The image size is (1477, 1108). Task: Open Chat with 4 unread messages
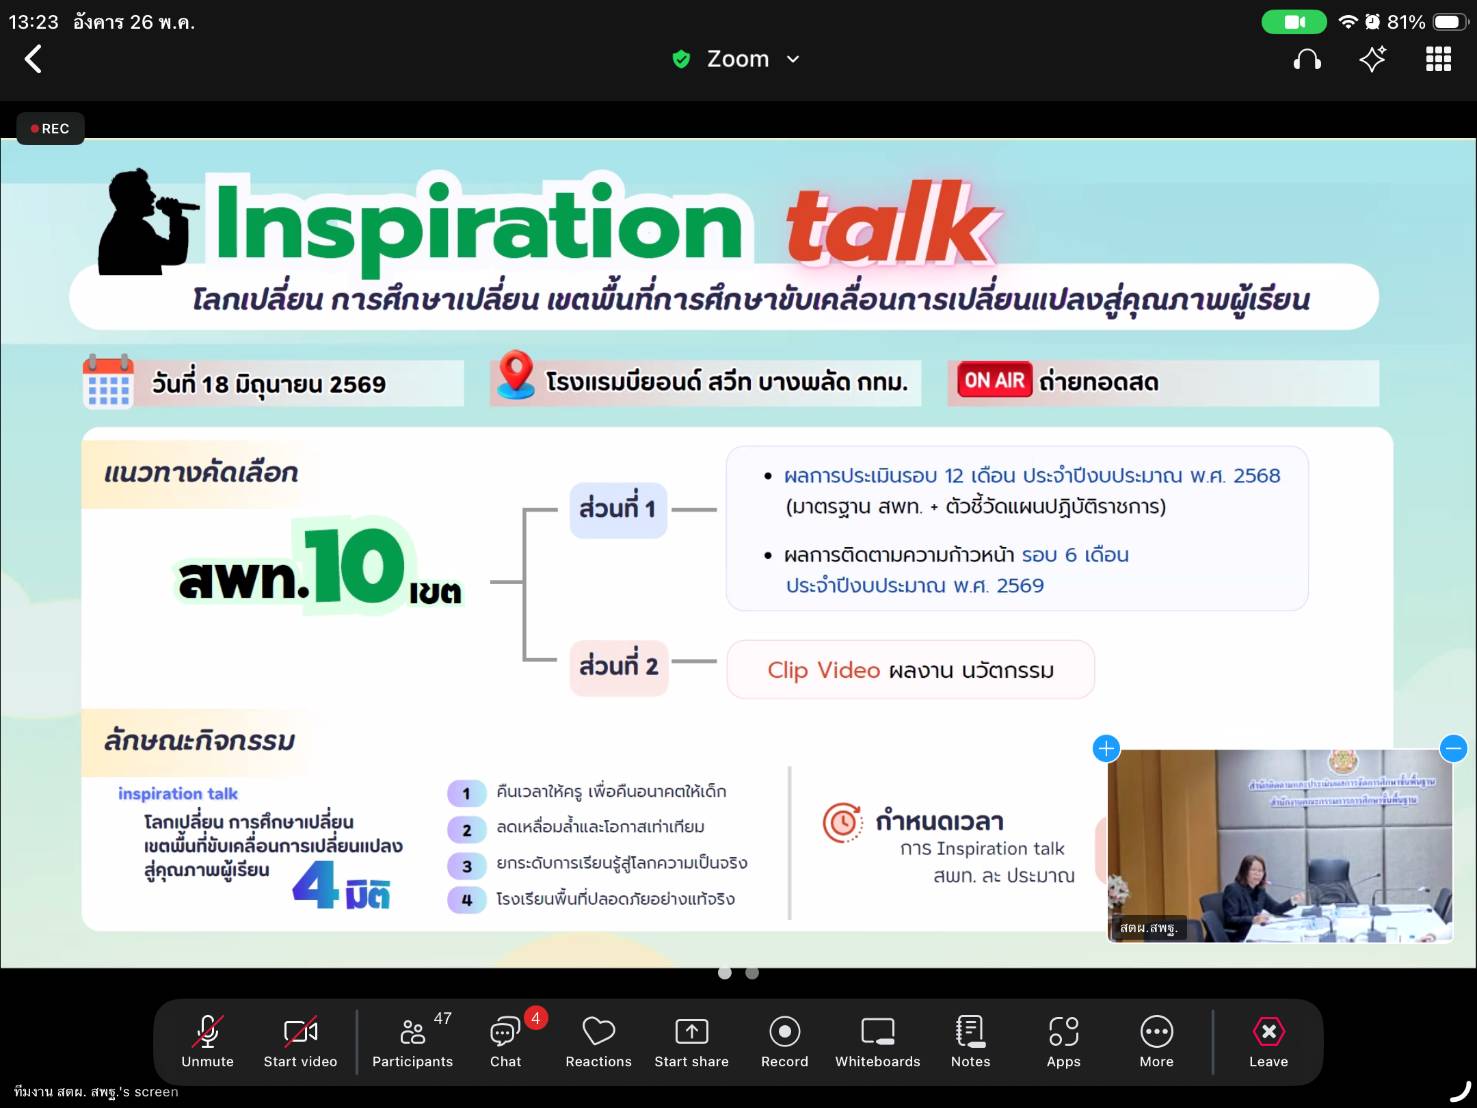[x=506, y=1041]
